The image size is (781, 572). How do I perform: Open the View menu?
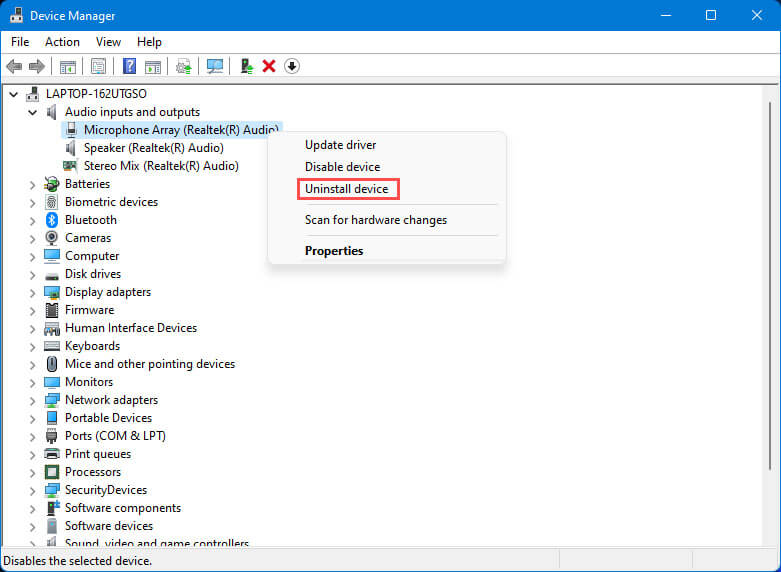pos(108,42)
